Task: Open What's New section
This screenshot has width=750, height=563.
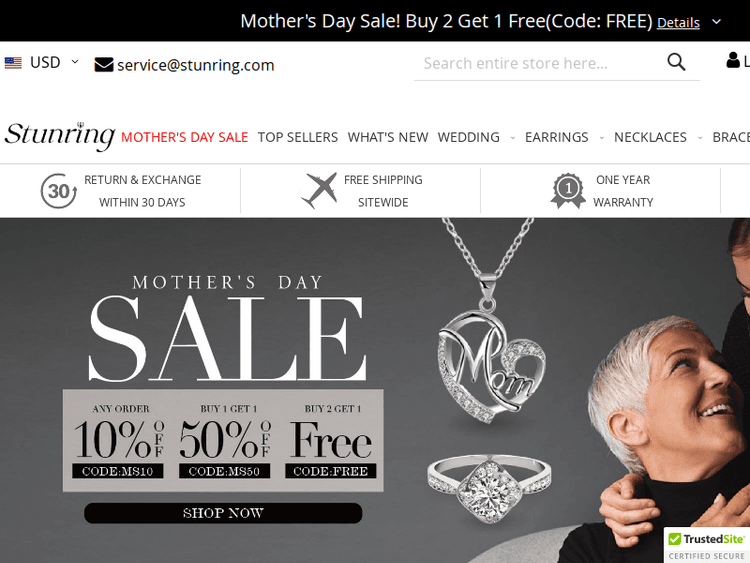Action: (388, 137)
